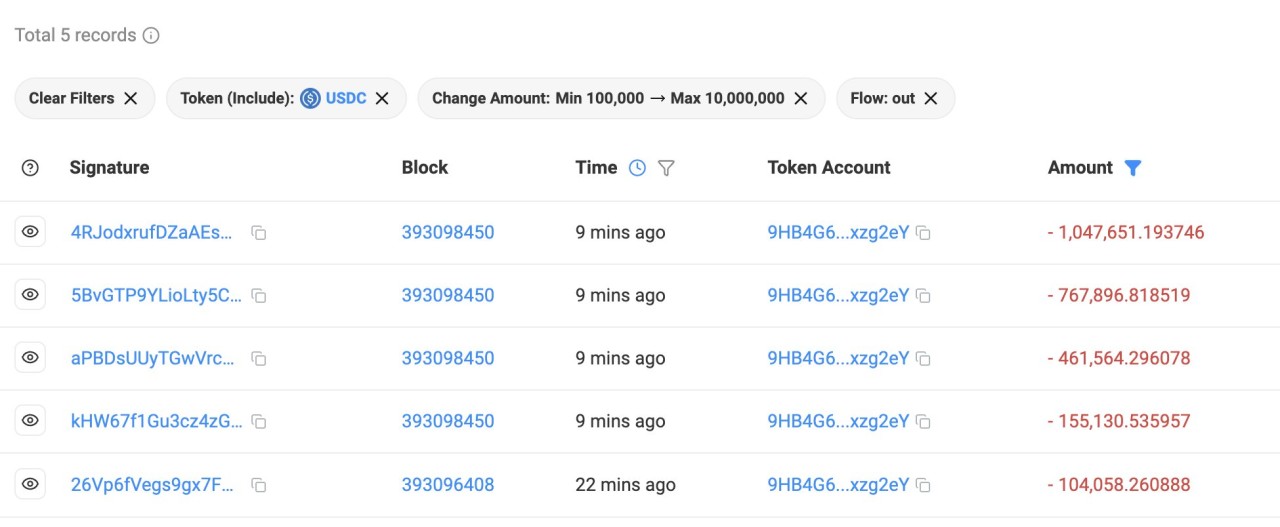Toggle eye icon for the 26Vp6fVegs transaction
This screenshot has width=1280, height=527.
[x=30, y=484]
